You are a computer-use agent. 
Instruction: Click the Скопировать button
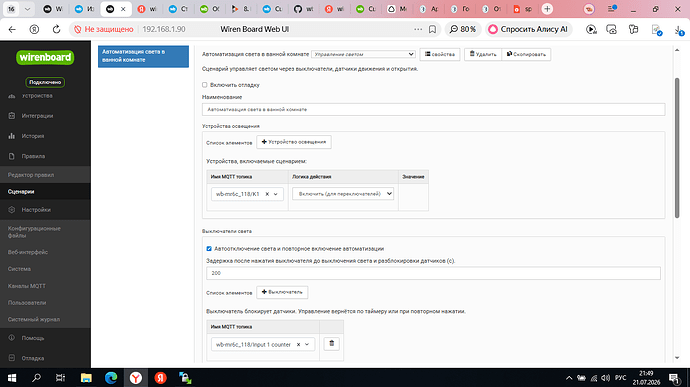526,54
